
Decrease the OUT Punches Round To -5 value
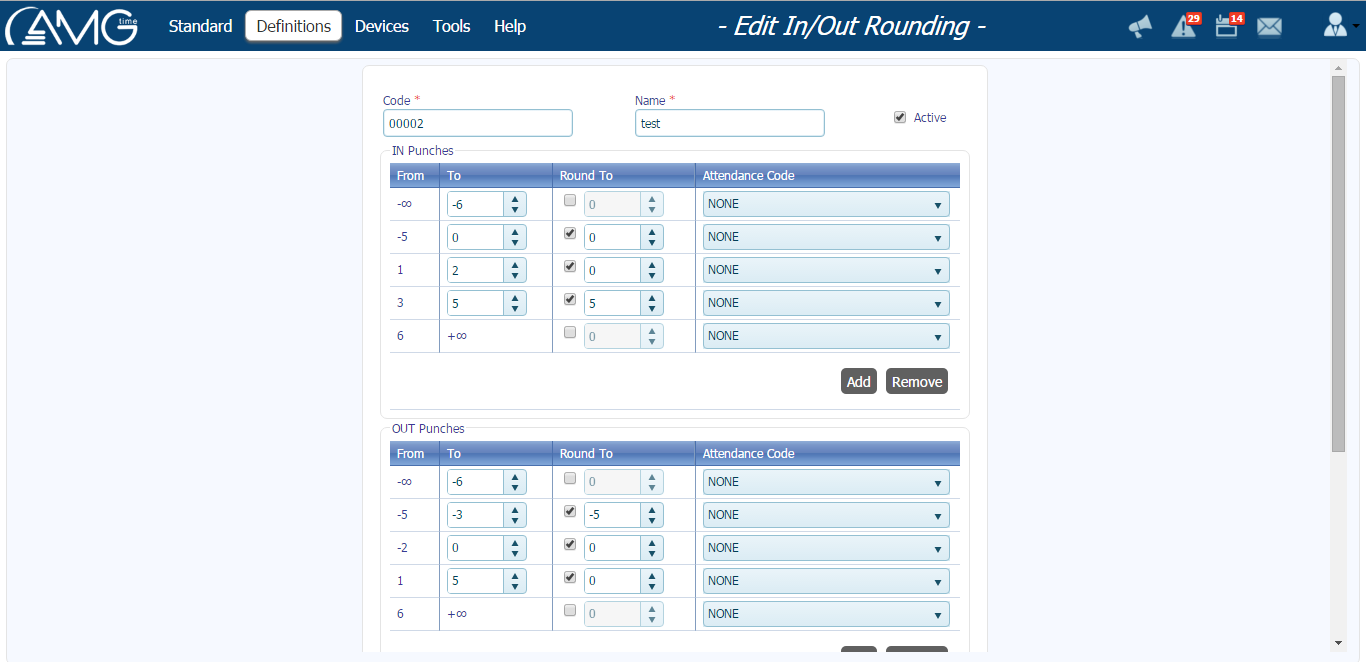point(652,520)
